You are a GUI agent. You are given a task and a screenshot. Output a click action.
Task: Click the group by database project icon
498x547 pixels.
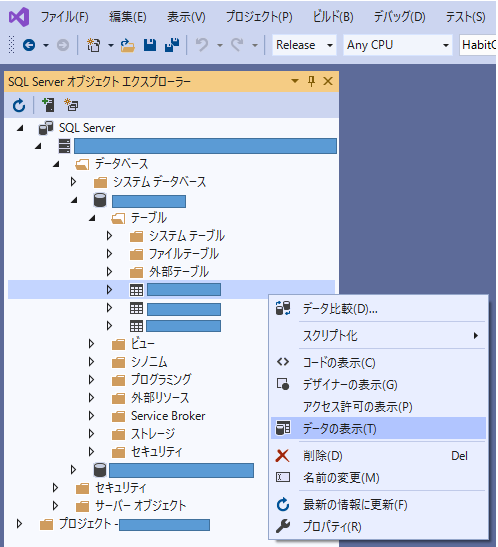tap(71, 105)
